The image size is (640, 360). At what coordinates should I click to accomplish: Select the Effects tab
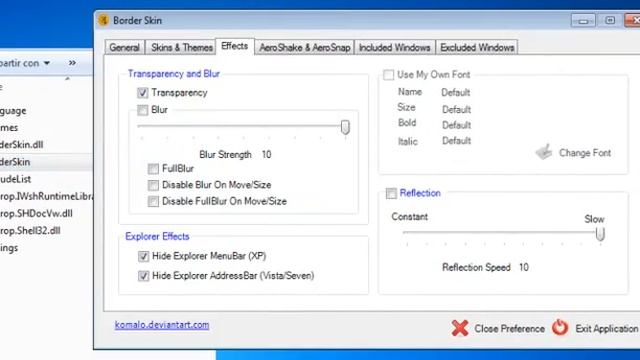(235, 46)
